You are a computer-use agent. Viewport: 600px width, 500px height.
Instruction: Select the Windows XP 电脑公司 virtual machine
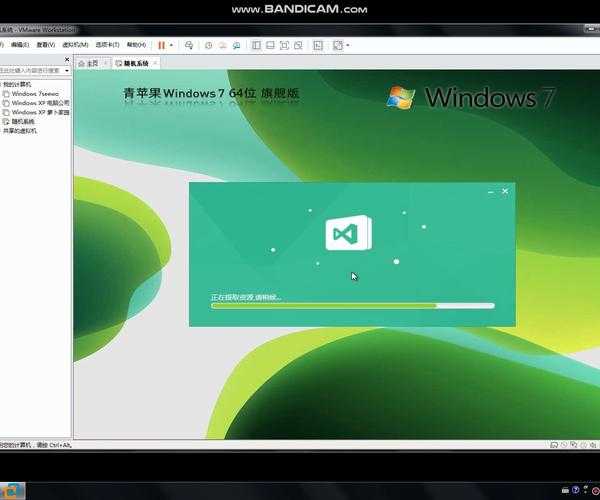41,103
